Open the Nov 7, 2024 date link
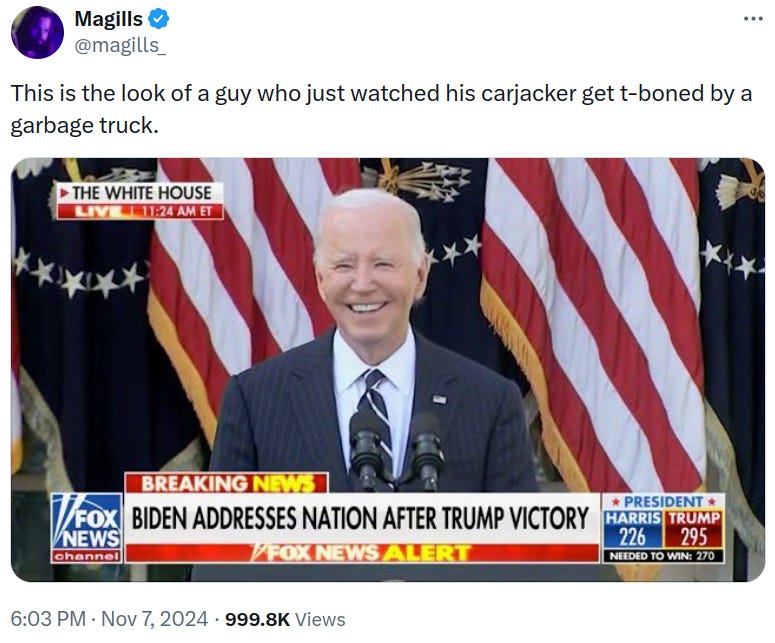The width and height of the screenshot is (775, 643). click(154, 619)
